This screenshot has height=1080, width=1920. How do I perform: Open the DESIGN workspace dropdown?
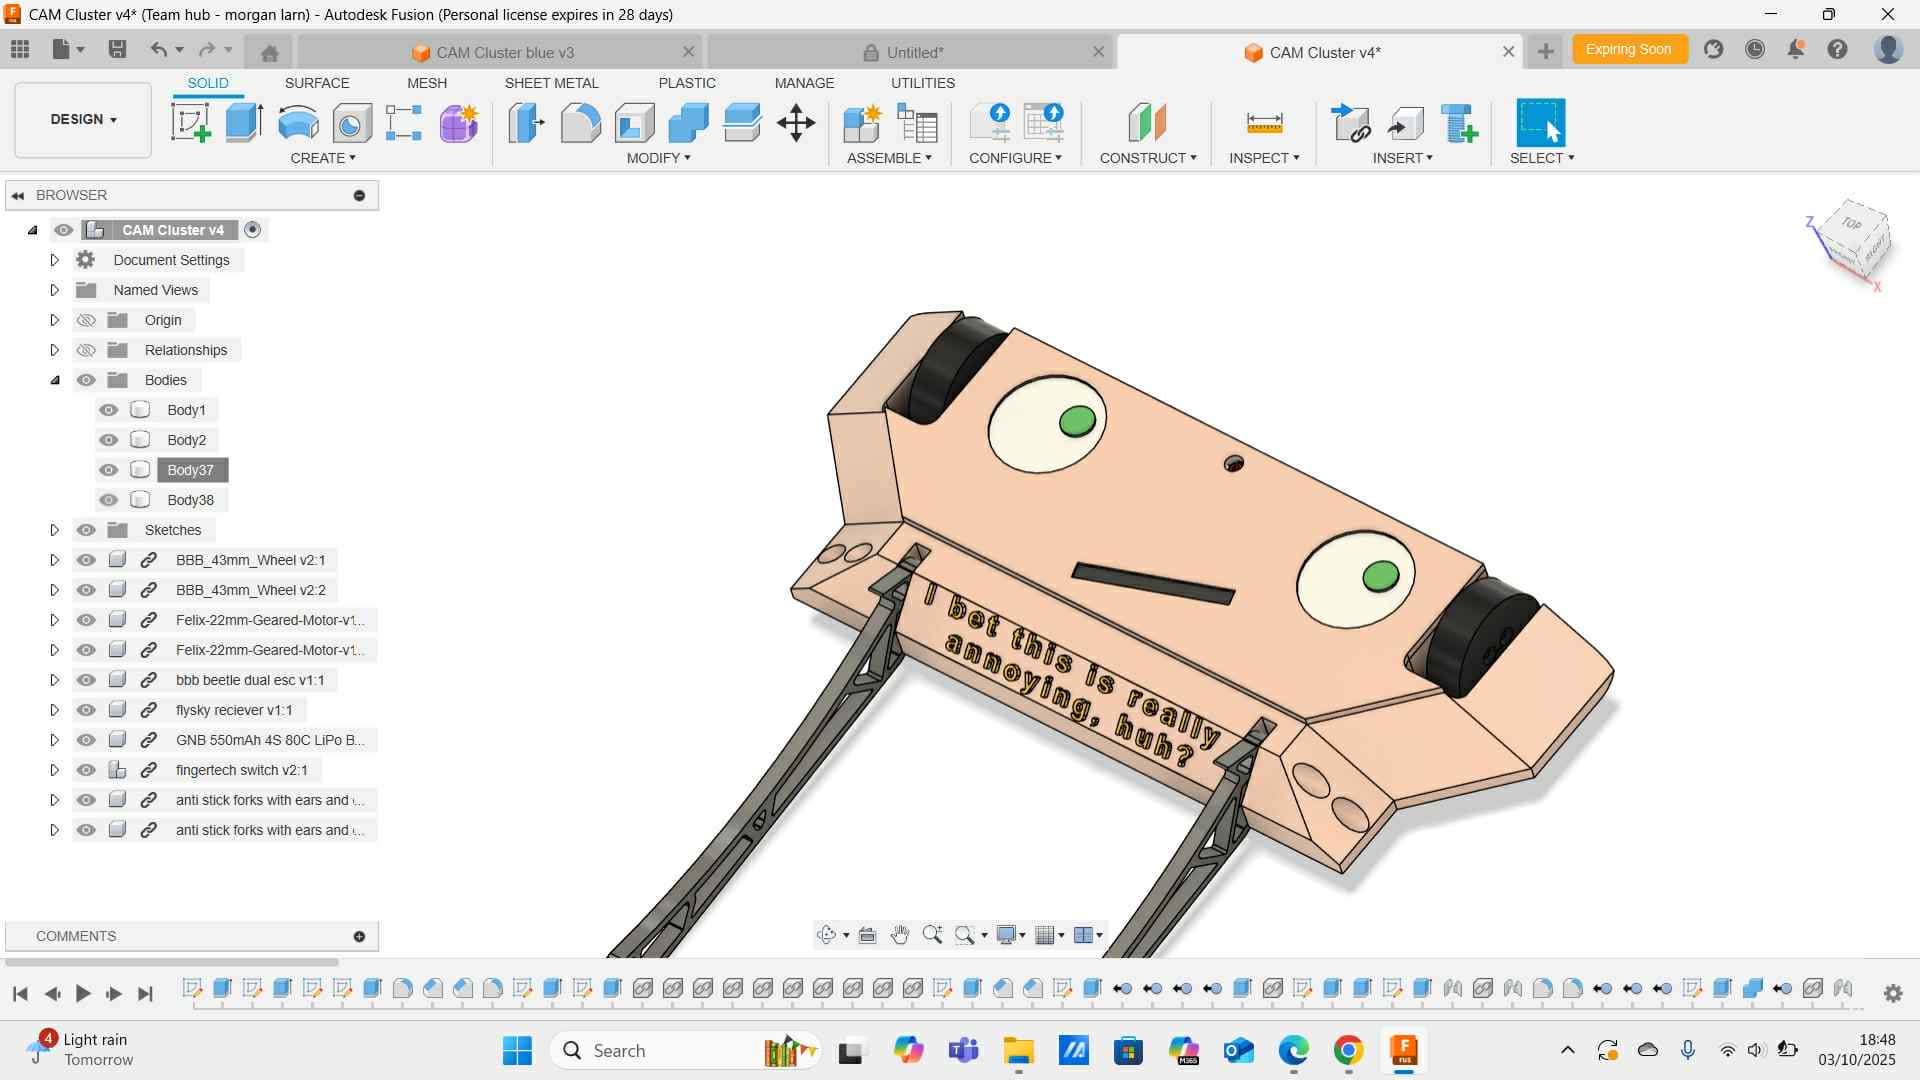pyautogui.click(x=83, y=119)
